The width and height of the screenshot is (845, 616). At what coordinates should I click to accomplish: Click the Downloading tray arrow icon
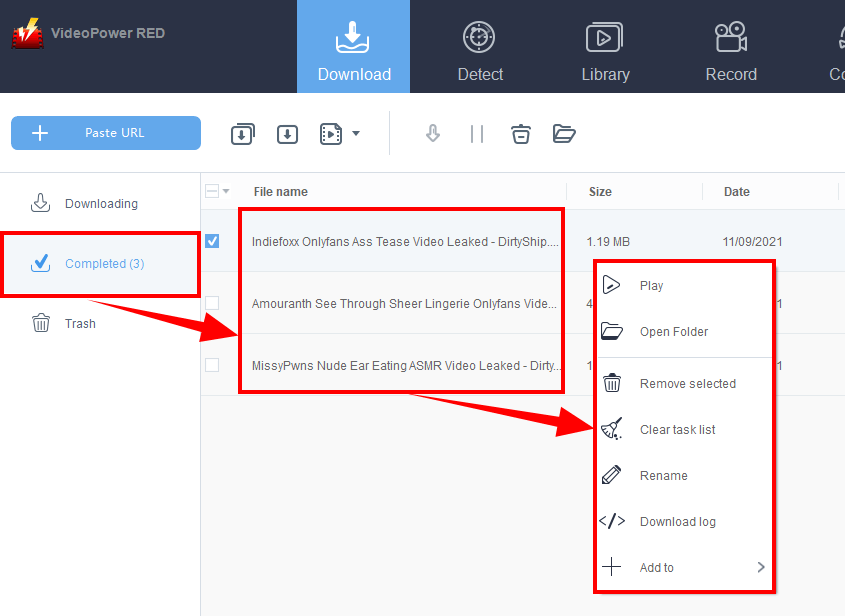(40, 203)
